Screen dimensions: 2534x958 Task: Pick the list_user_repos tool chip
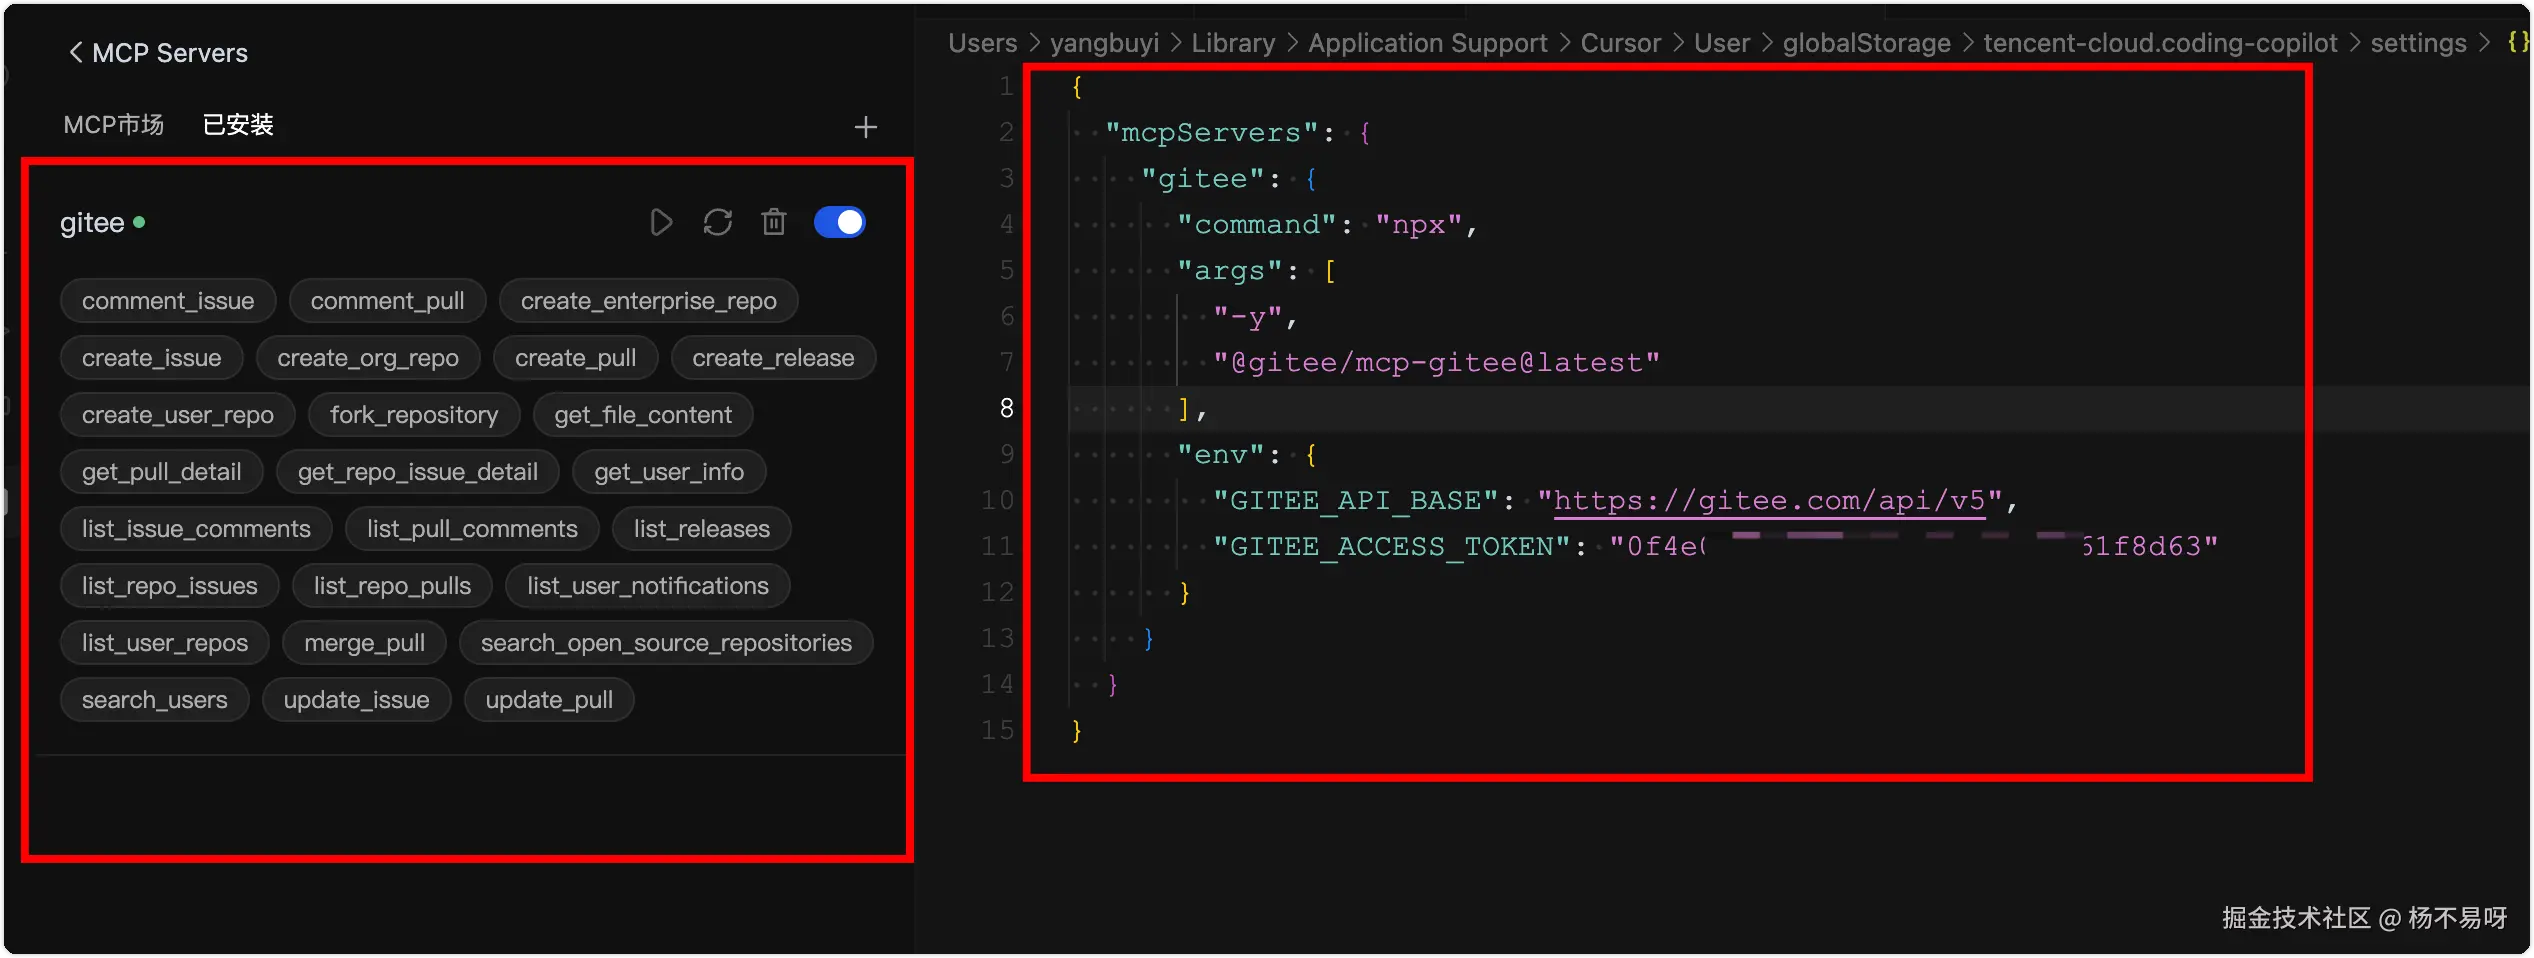tap(165, 643)
